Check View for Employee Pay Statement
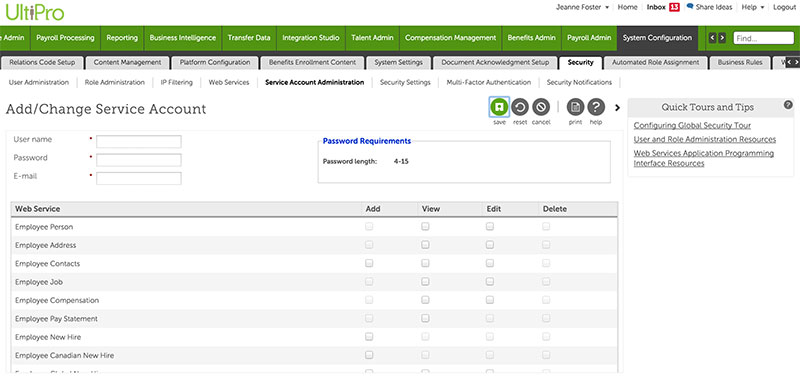 pos(425,318)
